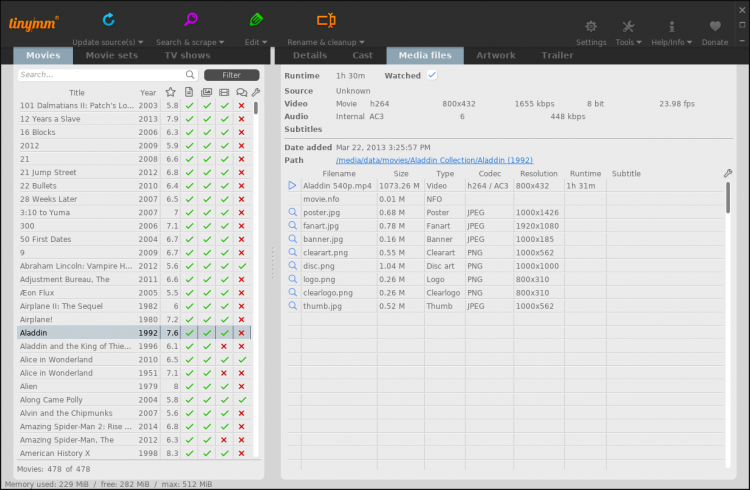This screenshot has height=490, width=750.
Task: Click the magnifier icon next to poster.jpg
Action: 292,212
